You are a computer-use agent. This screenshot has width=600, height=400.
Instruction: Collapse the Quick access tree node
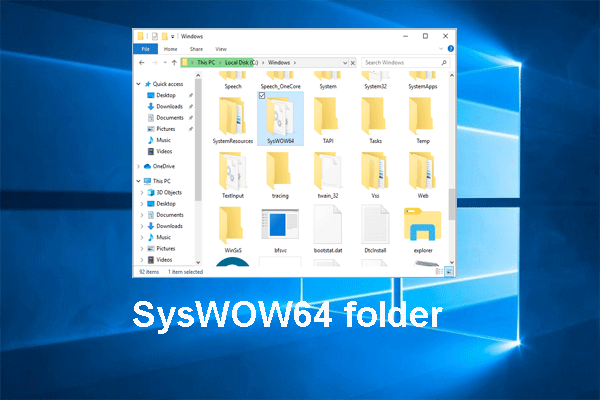click(139, 84)
